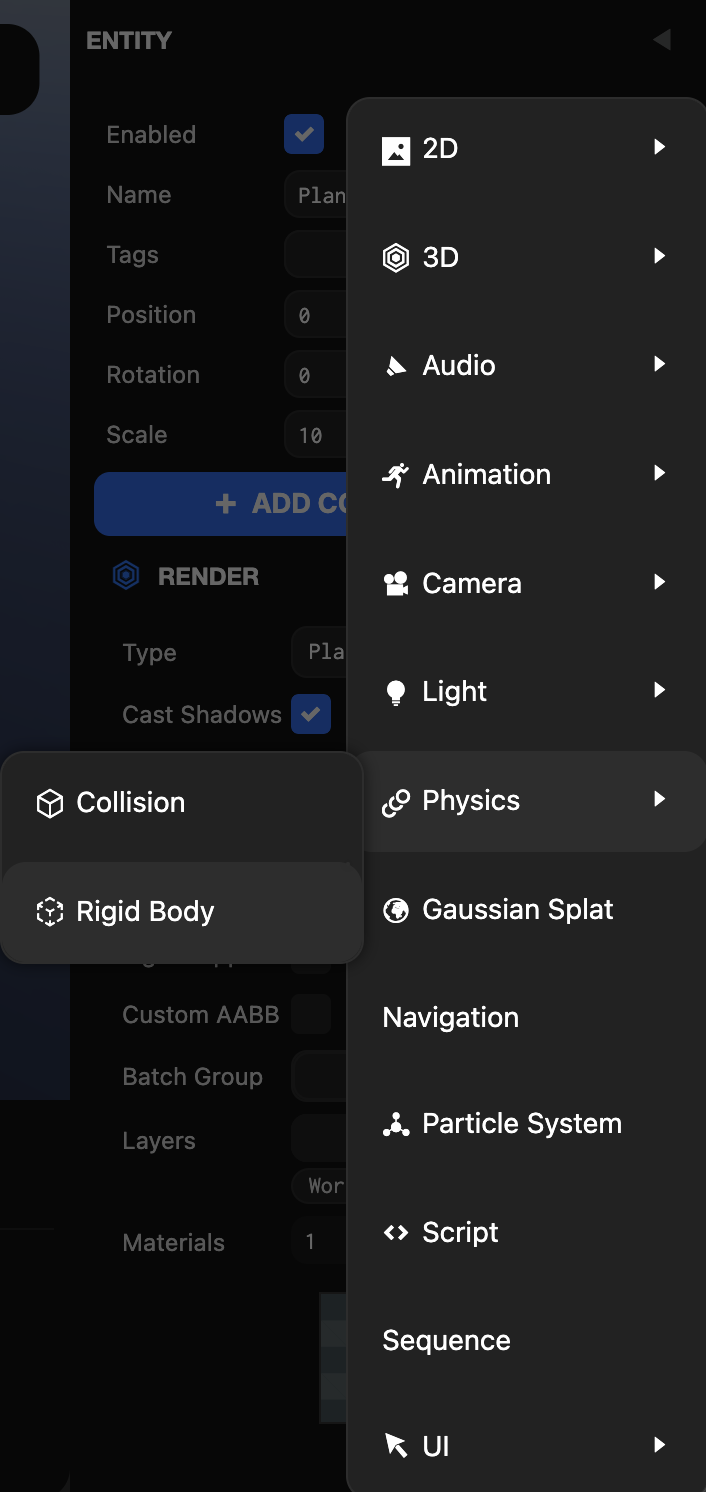Expand the Audio submenu arrow
Viewport: 706px width, 1492px height.
pyautogui.click(x=659, y=365)
